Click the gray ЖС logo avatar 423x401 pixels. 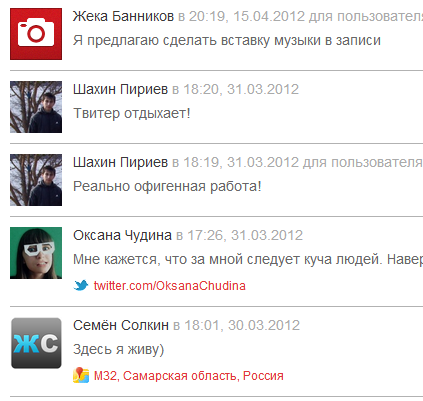coord(36,343)
